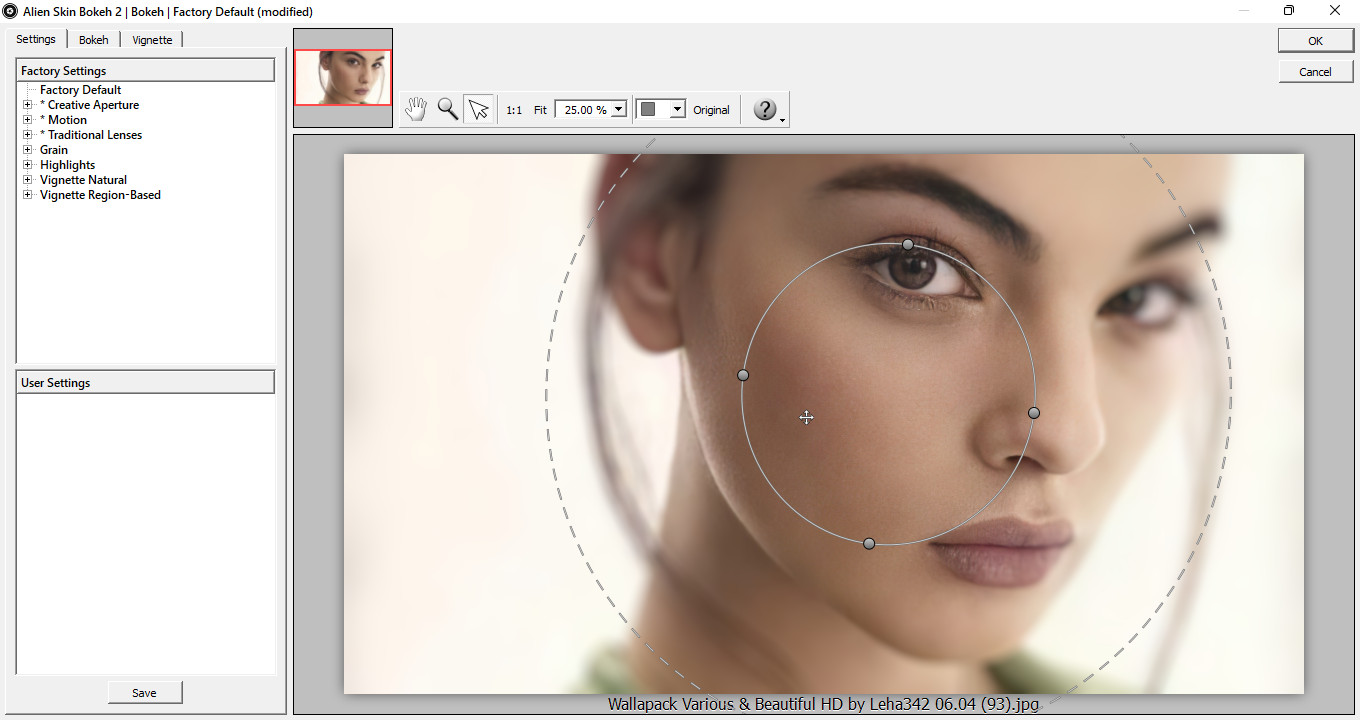Switch to the Vignette tab

152,40
